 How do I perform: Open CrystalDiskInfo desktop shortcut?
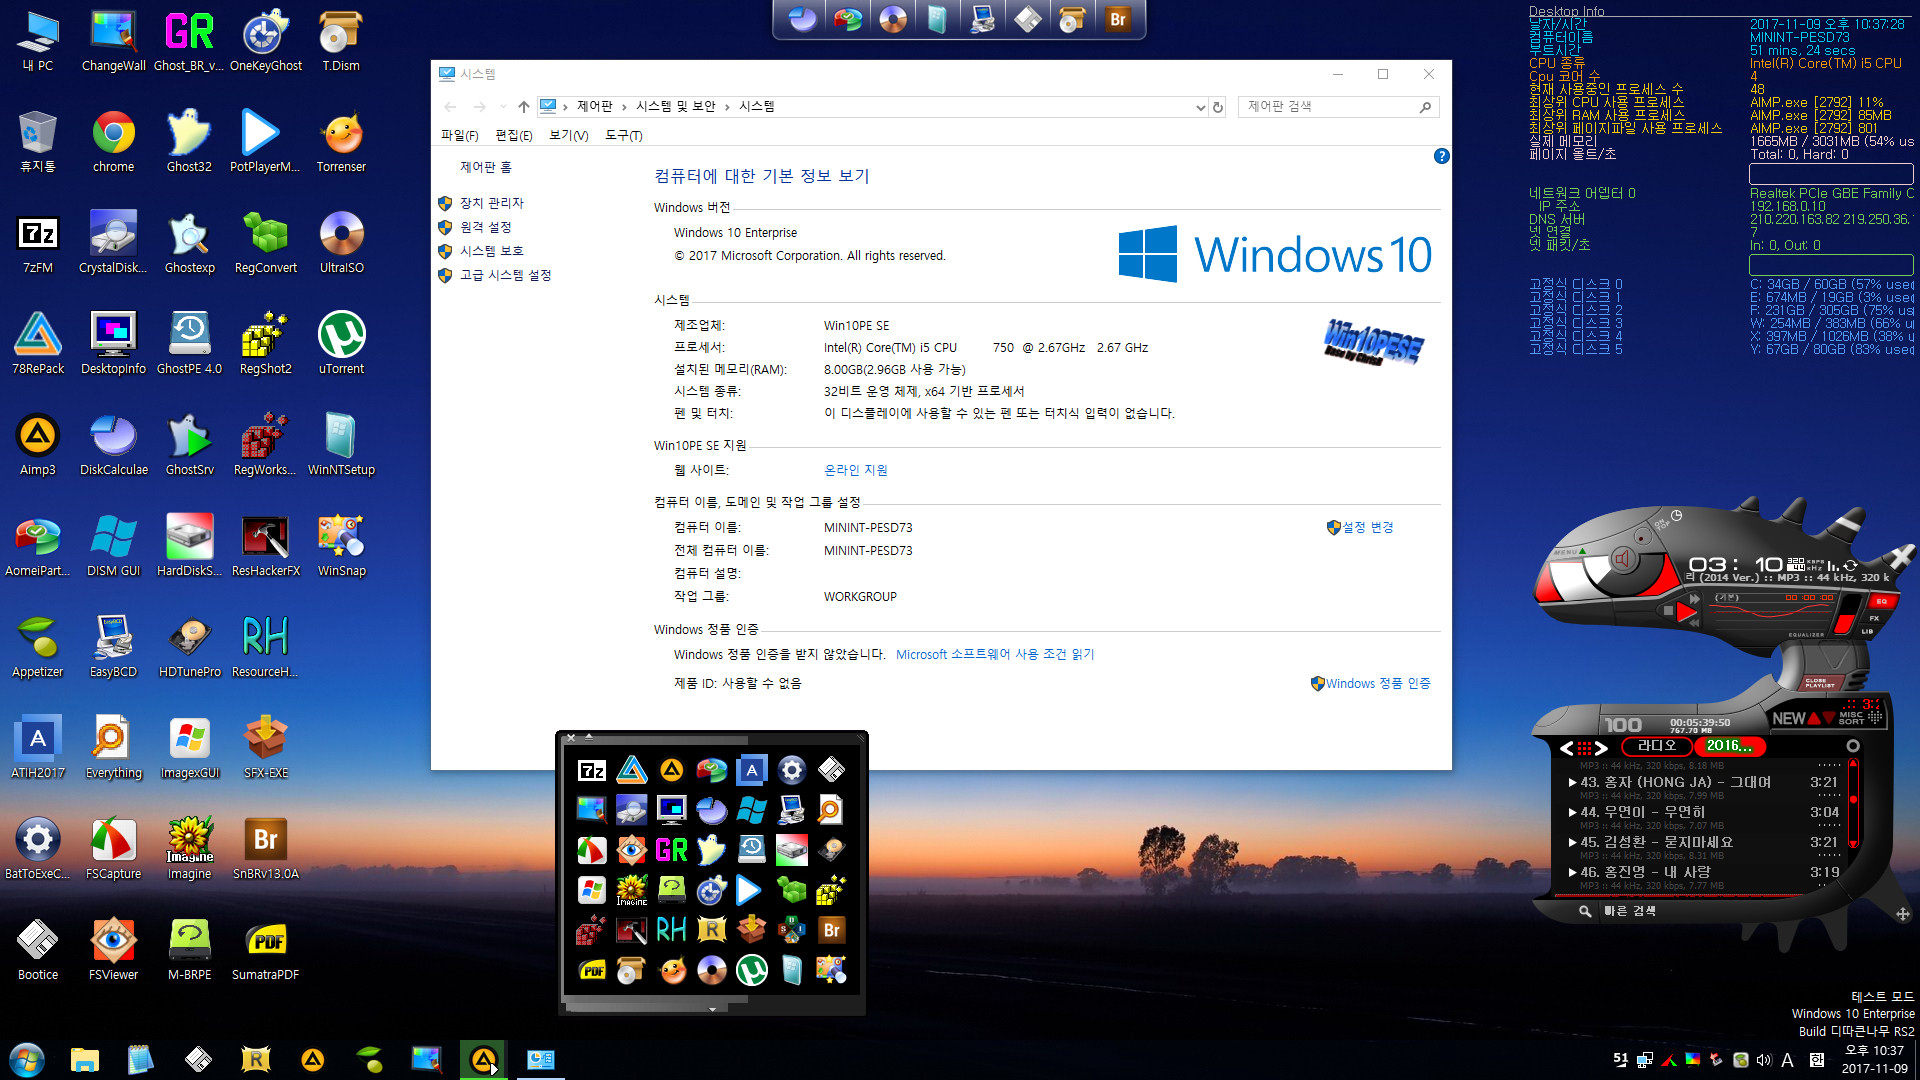pyautogui.click(x=113, y=243)
